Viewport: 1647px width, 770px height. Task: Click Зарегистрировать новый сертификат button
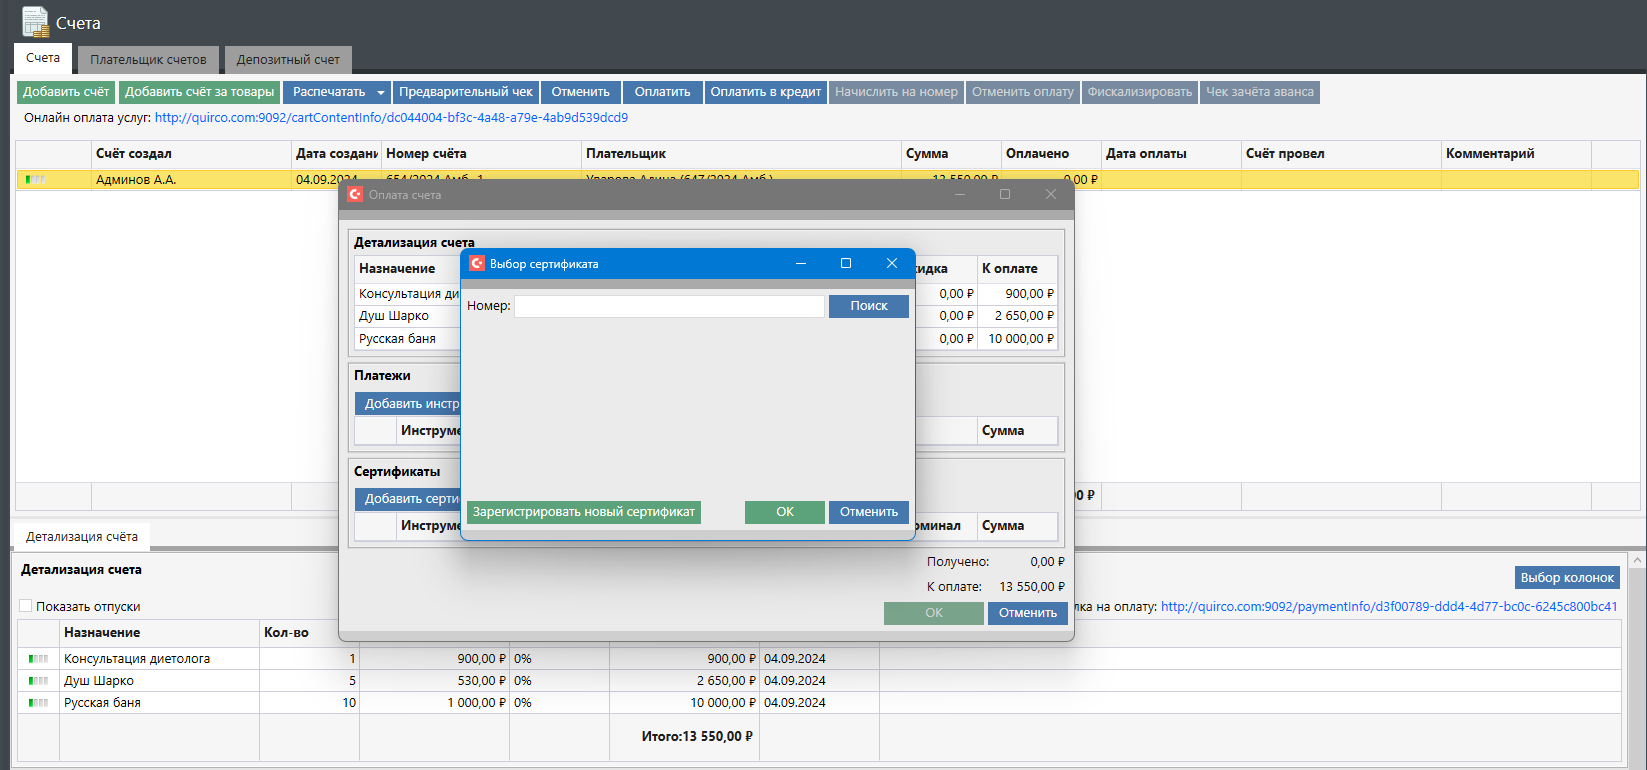coord(583,512)
